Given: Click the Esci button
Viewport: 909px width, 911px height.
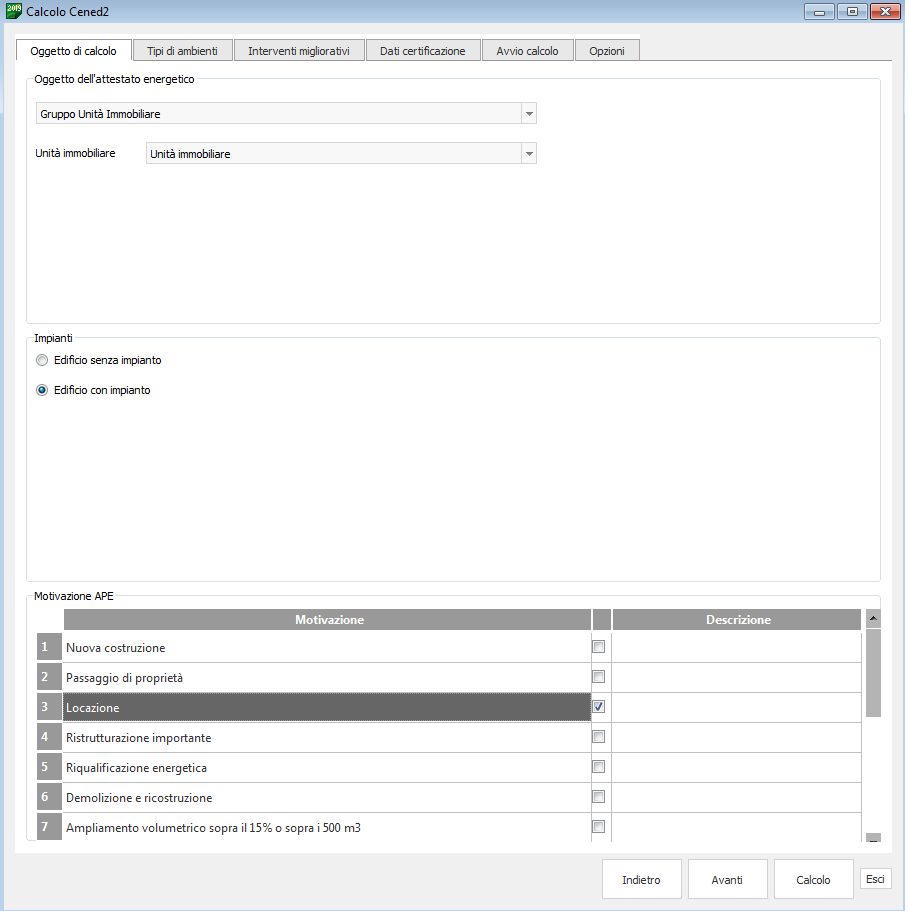Looking at the screenshot, I should click(875, 879).
